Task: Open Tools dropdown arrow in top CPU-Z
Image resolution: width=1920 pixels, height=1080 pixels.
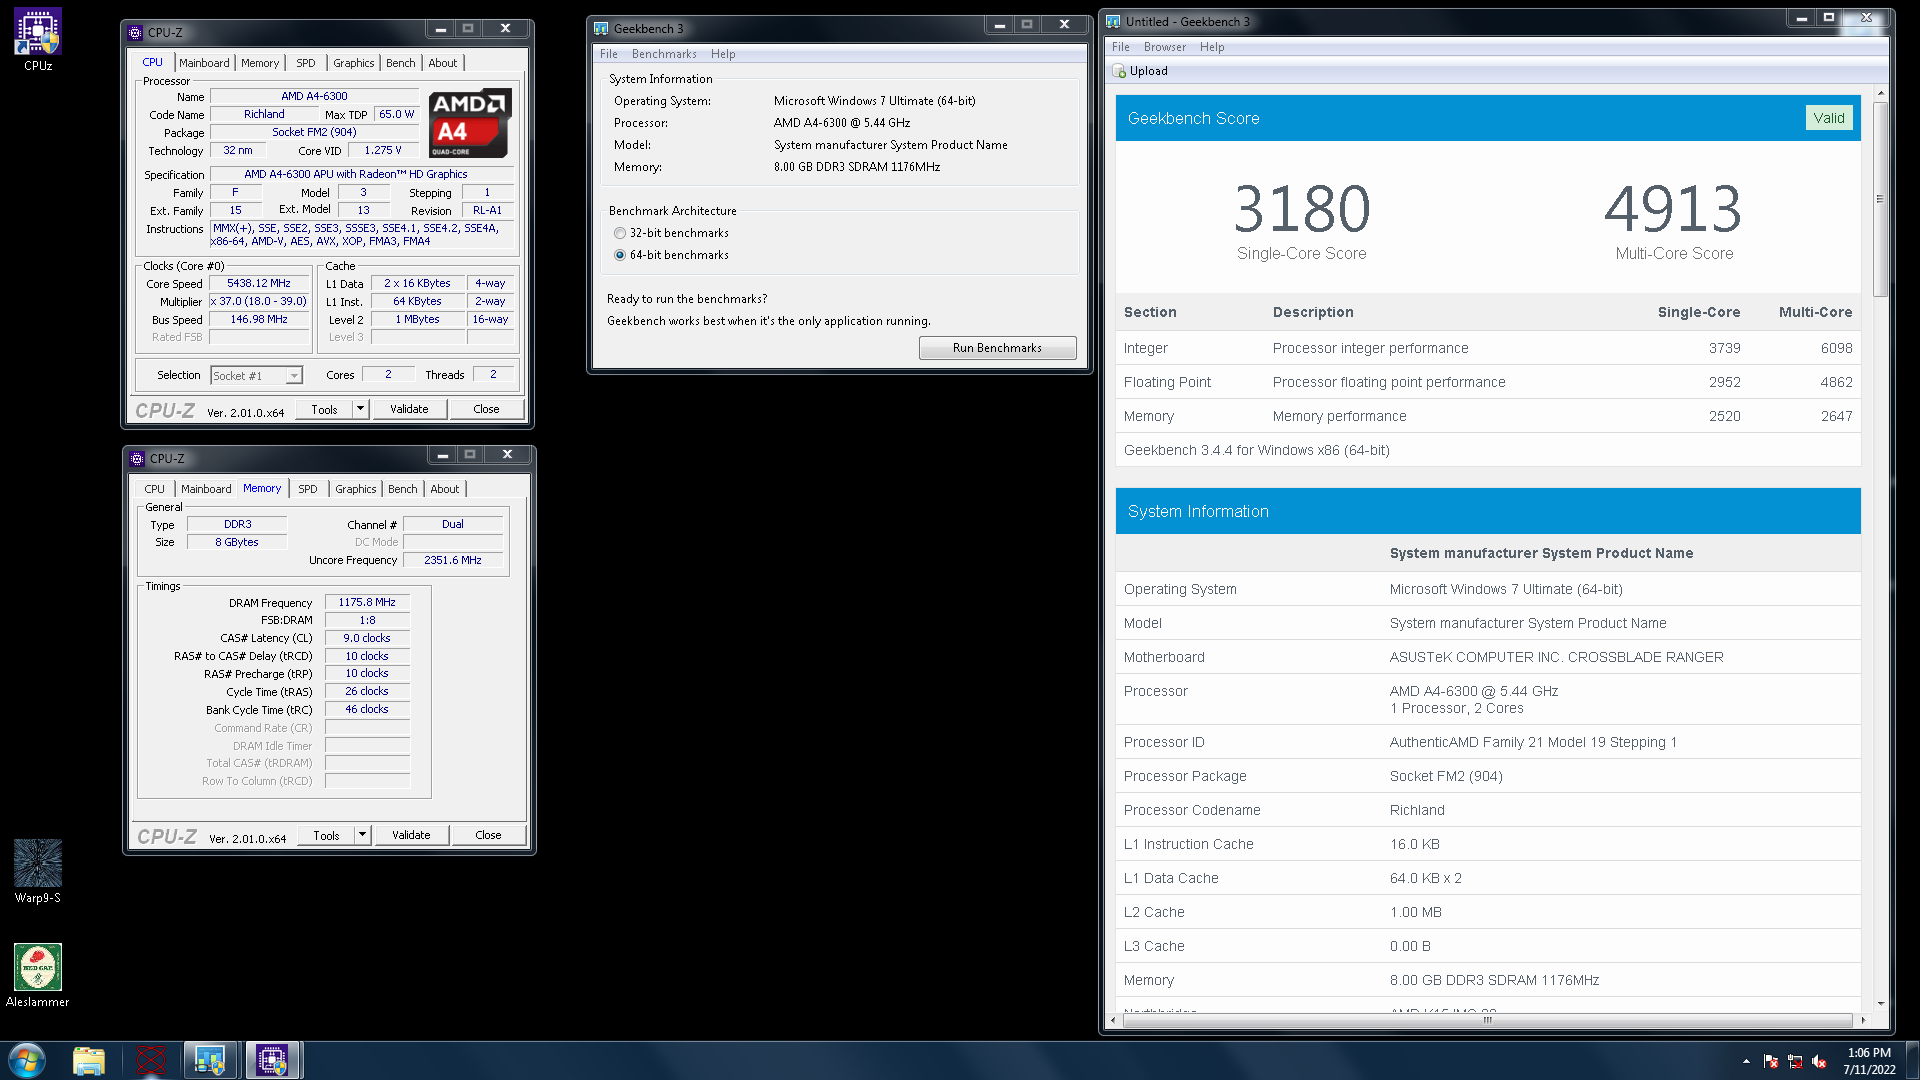Action: tap(361, 409)
